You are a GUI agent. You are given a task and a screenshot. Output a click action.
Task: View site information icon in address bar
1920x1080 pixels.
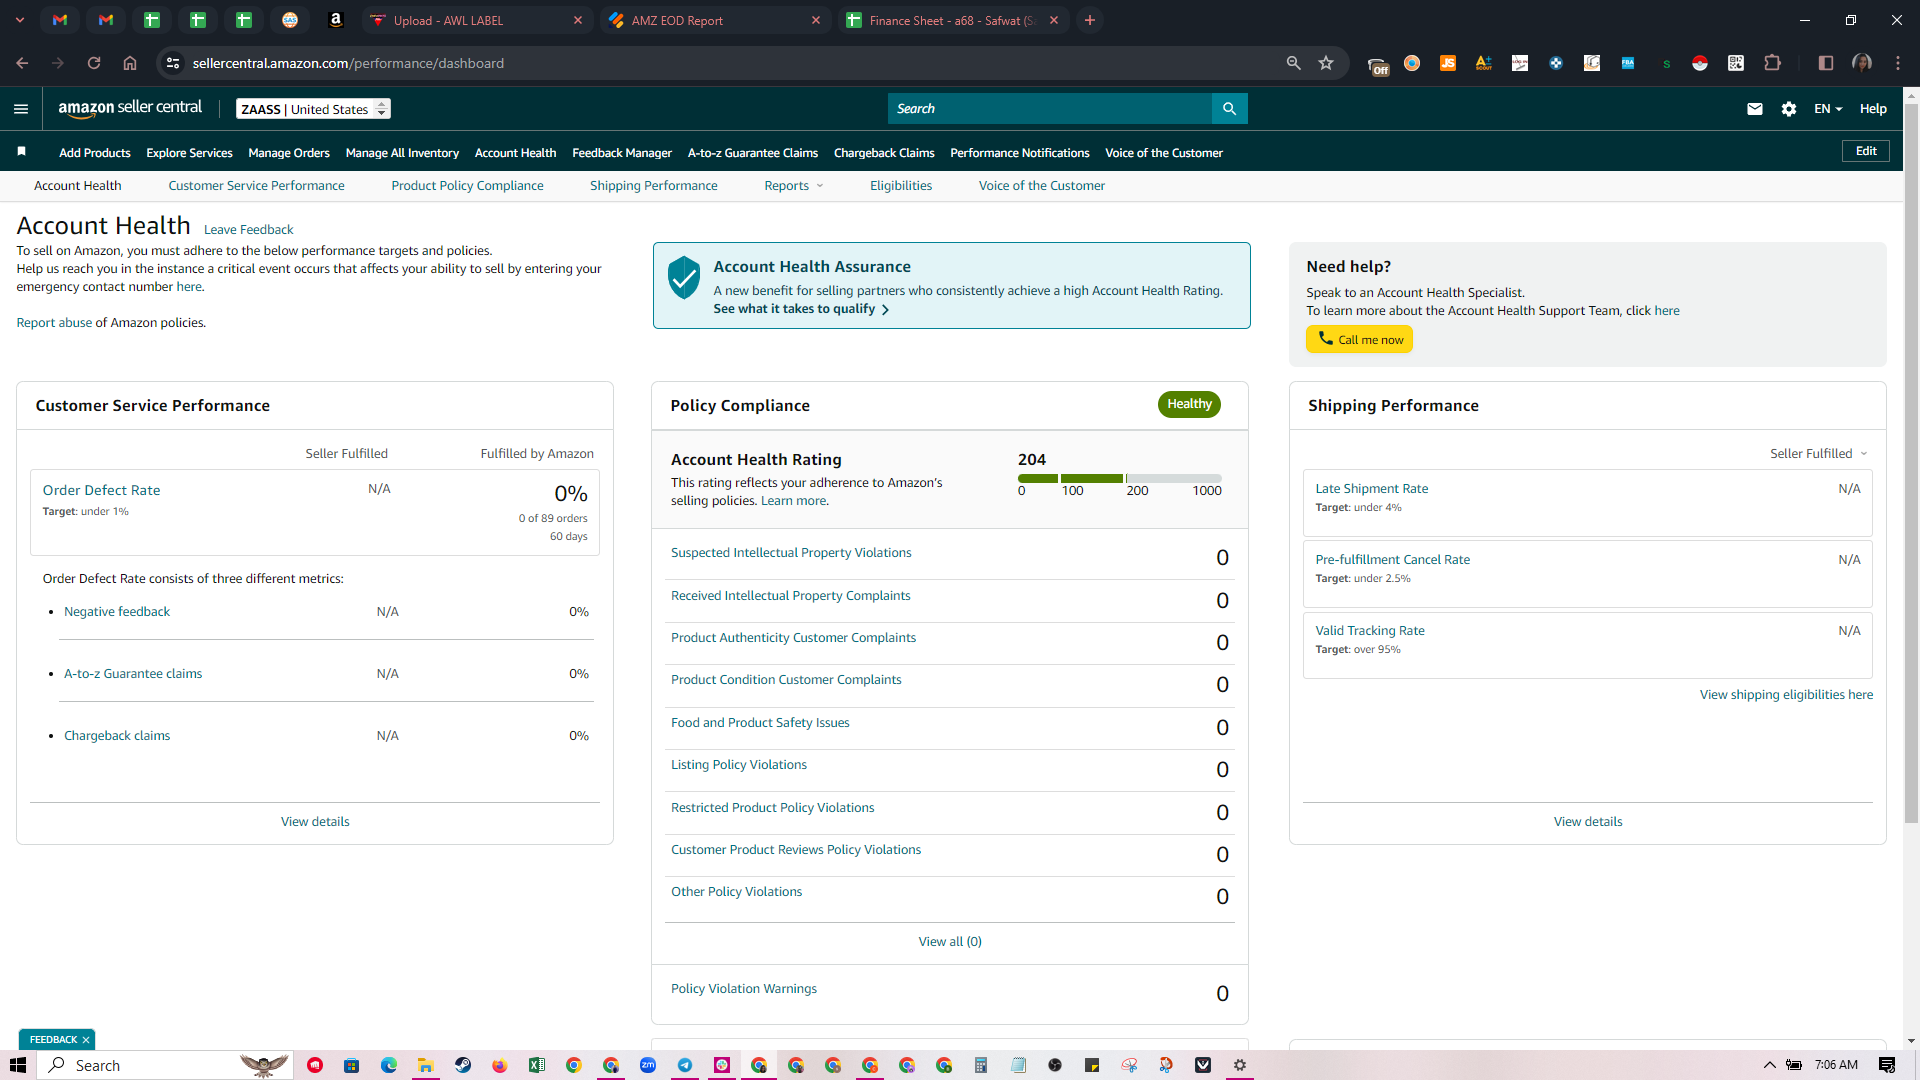(173, 63)
